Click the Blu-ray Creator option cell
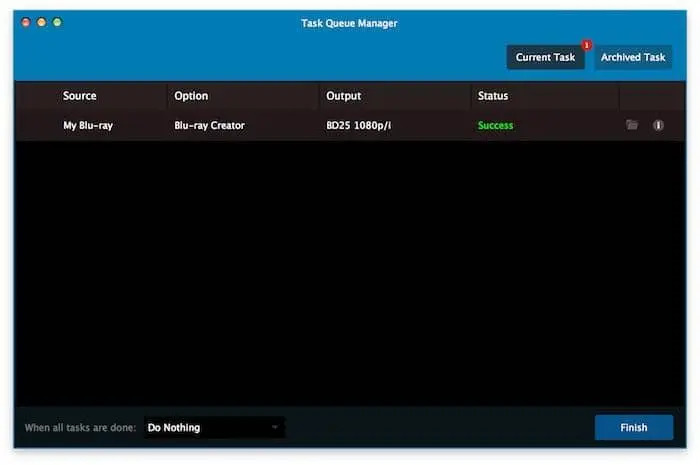This screenshot has height=465, width=700. pos(209,125)
